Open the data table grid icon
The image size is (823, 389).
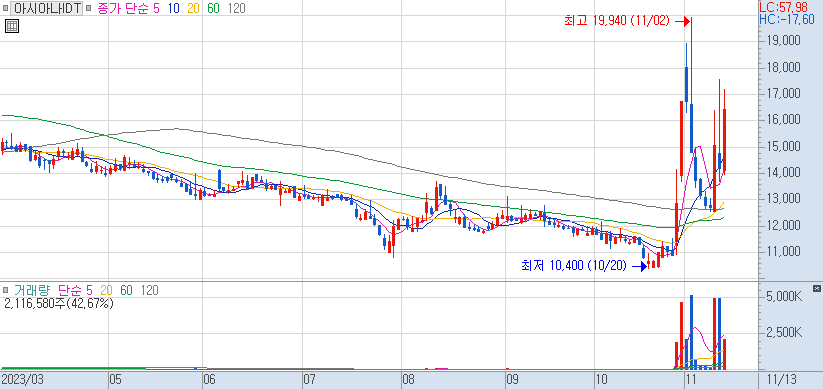(12, 26)
